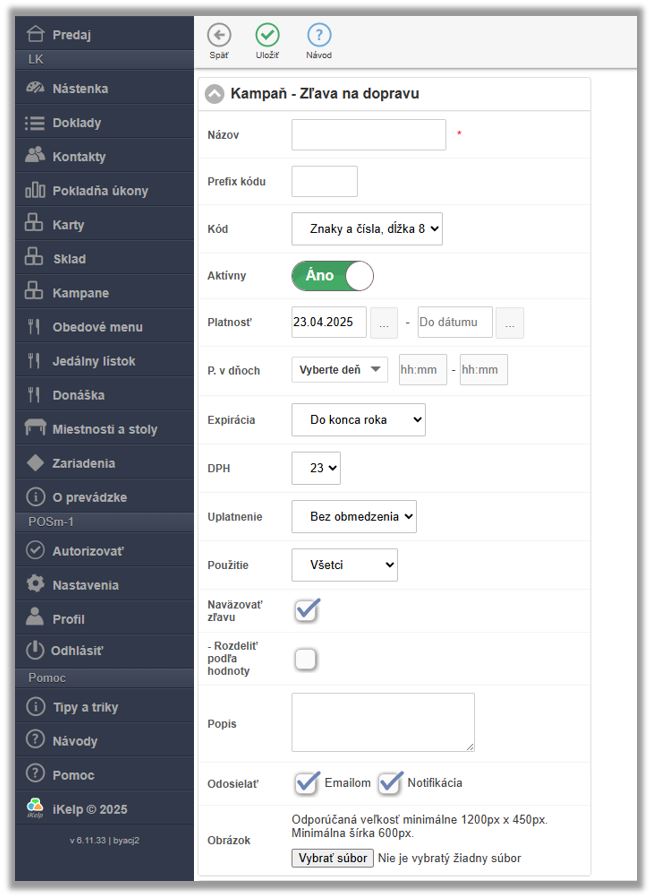Save the campaign with Uložiť icon
This screenshot has width=649, height=896.
click(x=267, y=35)
